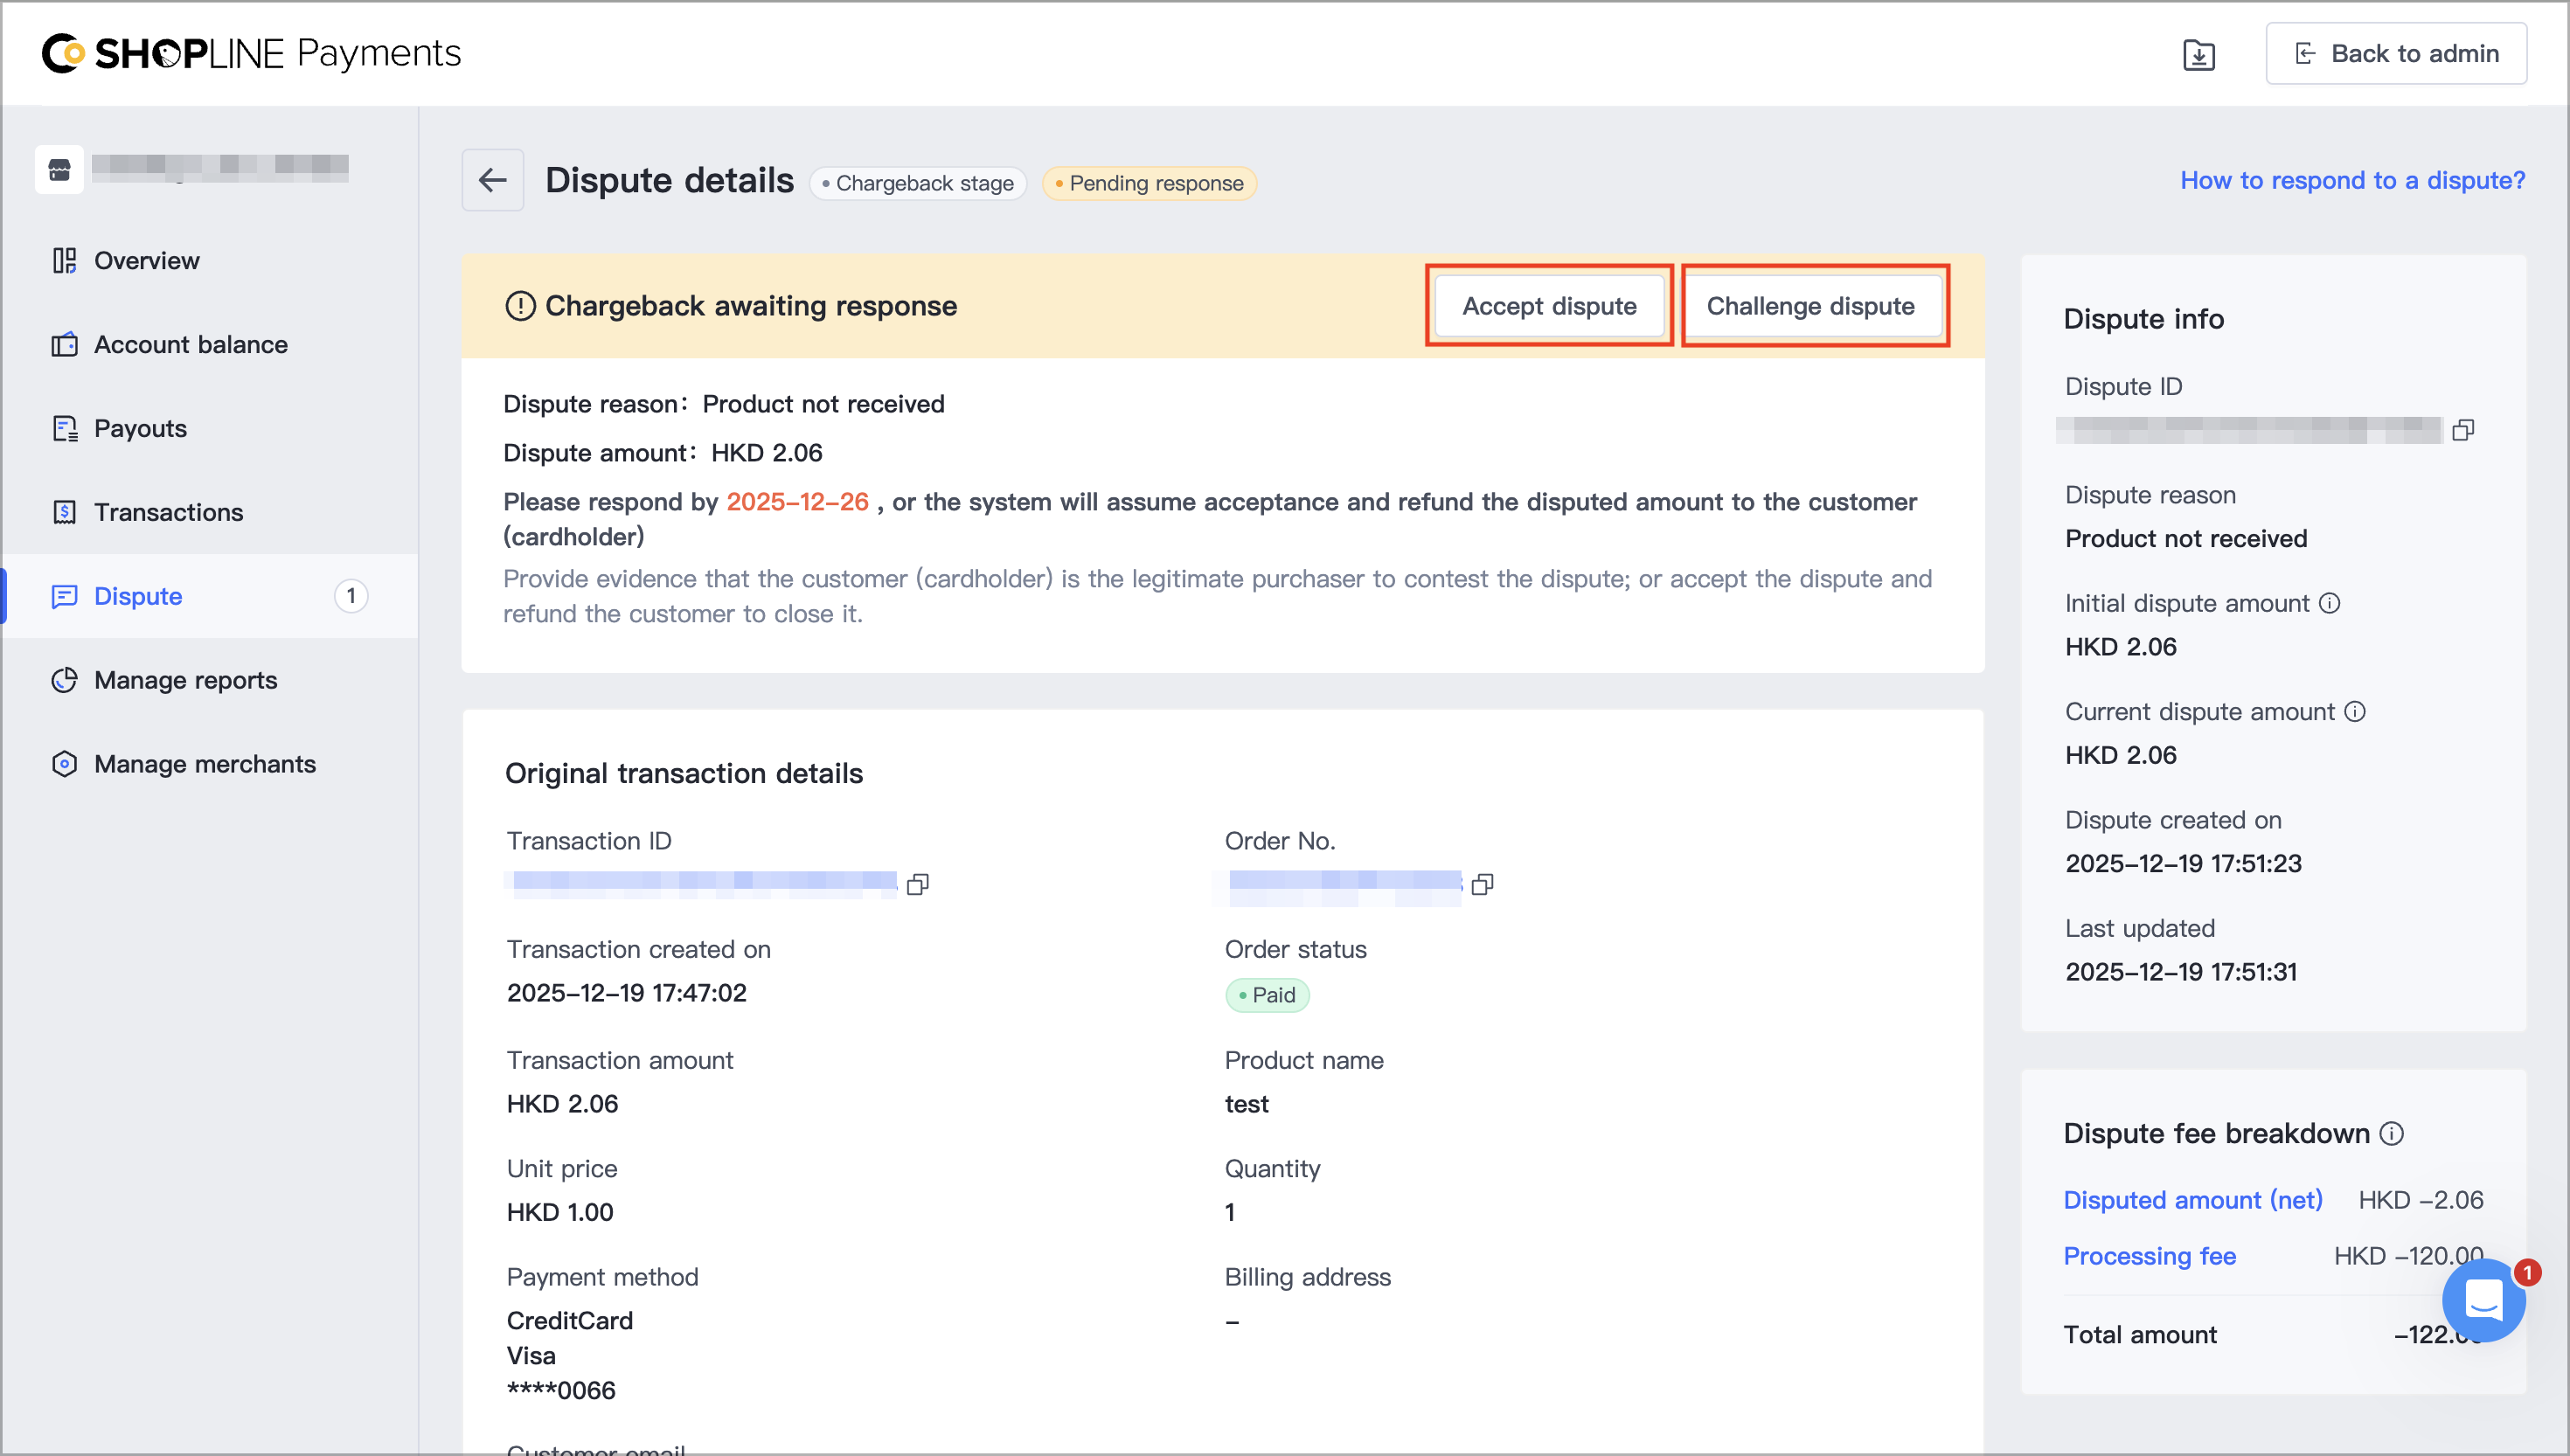Open Overview in the sidebar
The image size is (2570, 1456).
point(210,261)
